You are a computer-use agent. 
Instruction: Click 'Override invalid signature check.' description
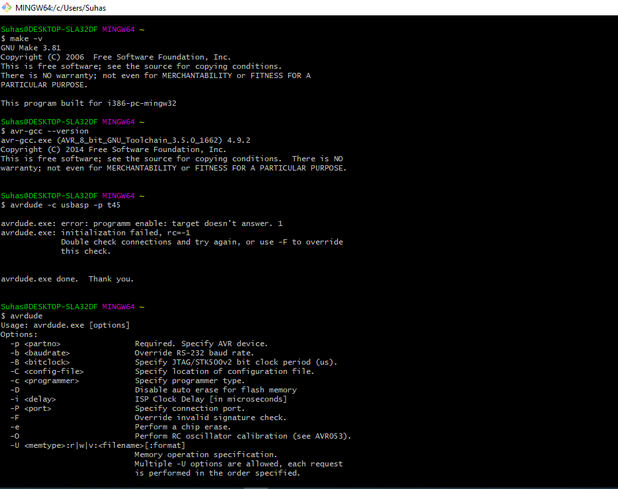coord(210,418)
